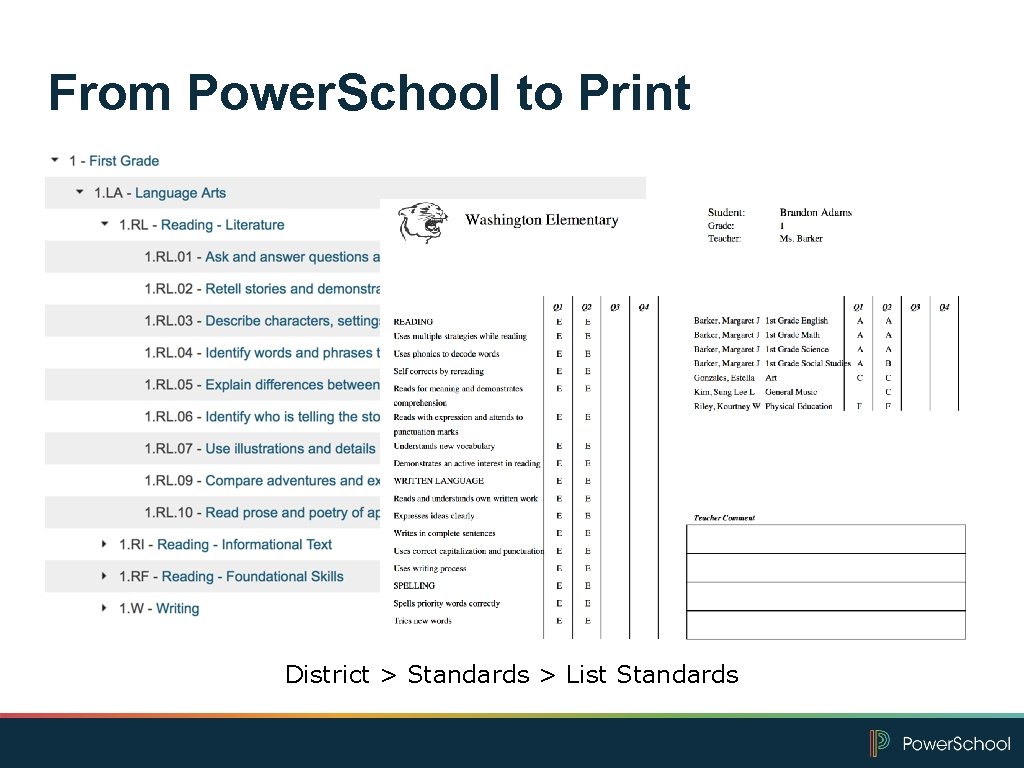This screenshot has width=1024, height=768.
Task: Click 'District' in the breadcrumb path
Action: (327, 674)
